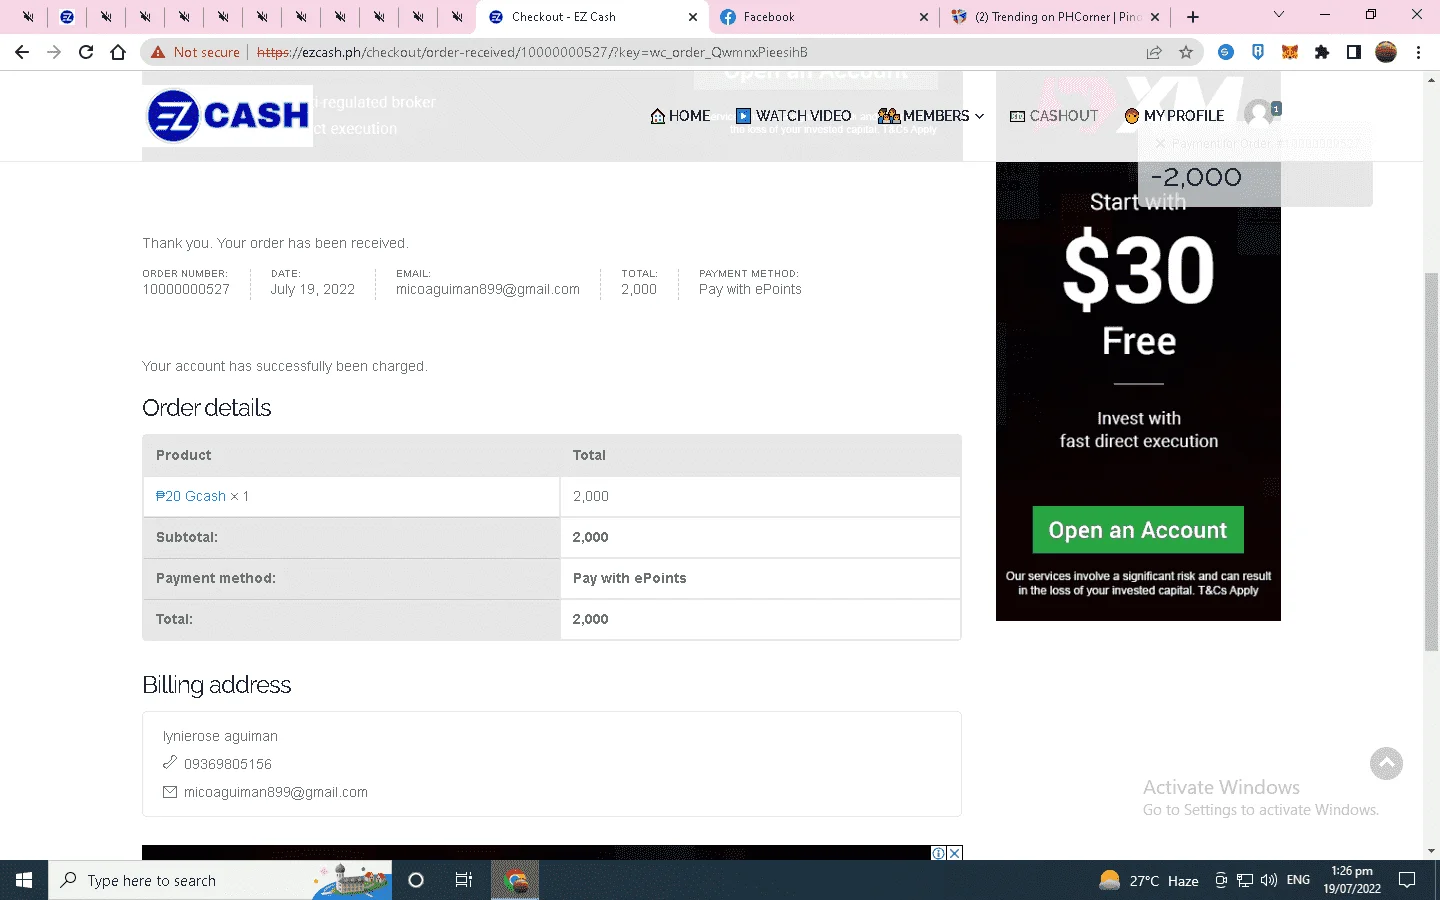Switch to the Facebook tab
Viewport: 1440px width, 900px height.
coord(824,17)
